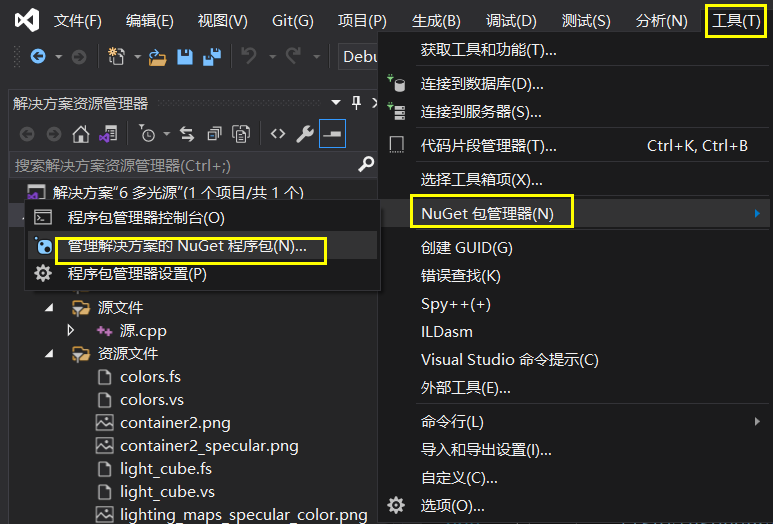This screenshot has width=773, height=524.
Task: Select 导入和导出设置(I)... menu item
Action: (x=573, y=450)
